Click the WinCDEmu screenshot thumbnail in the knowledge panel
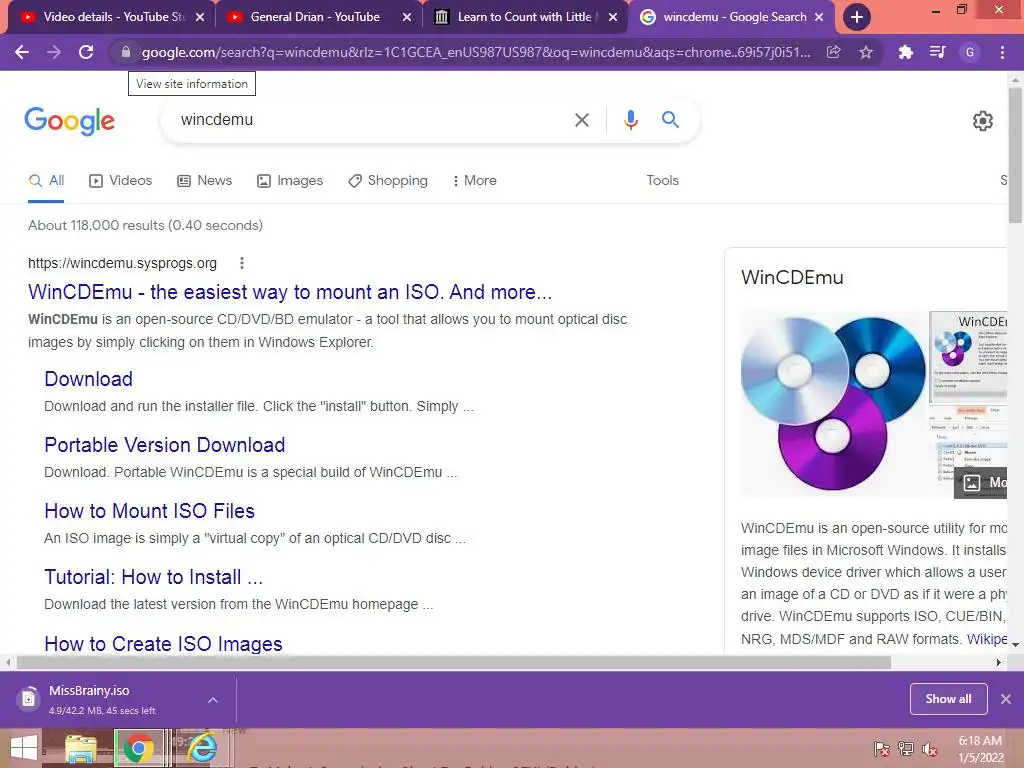This screenshot has height=768, width=1024. [968, 357]
